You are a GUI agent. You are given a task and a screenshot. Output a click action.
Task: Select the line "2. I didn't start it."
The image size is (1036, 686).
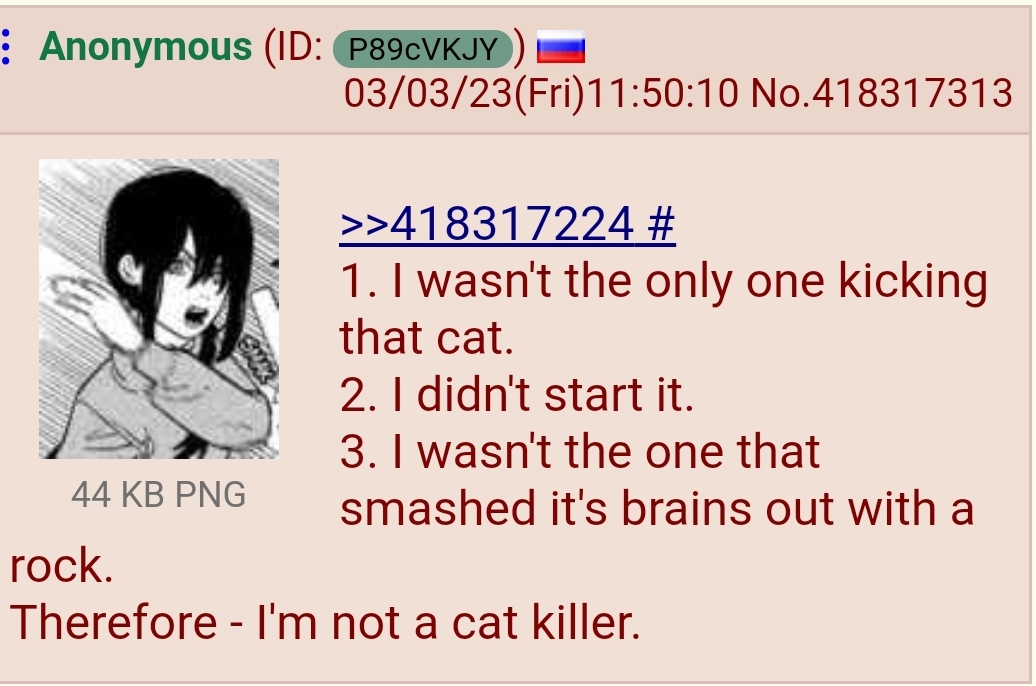point(517,395)
